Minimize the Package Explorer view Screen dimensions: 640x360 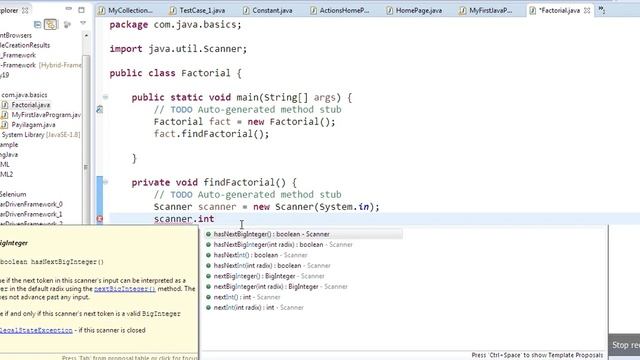click(68, 9)
